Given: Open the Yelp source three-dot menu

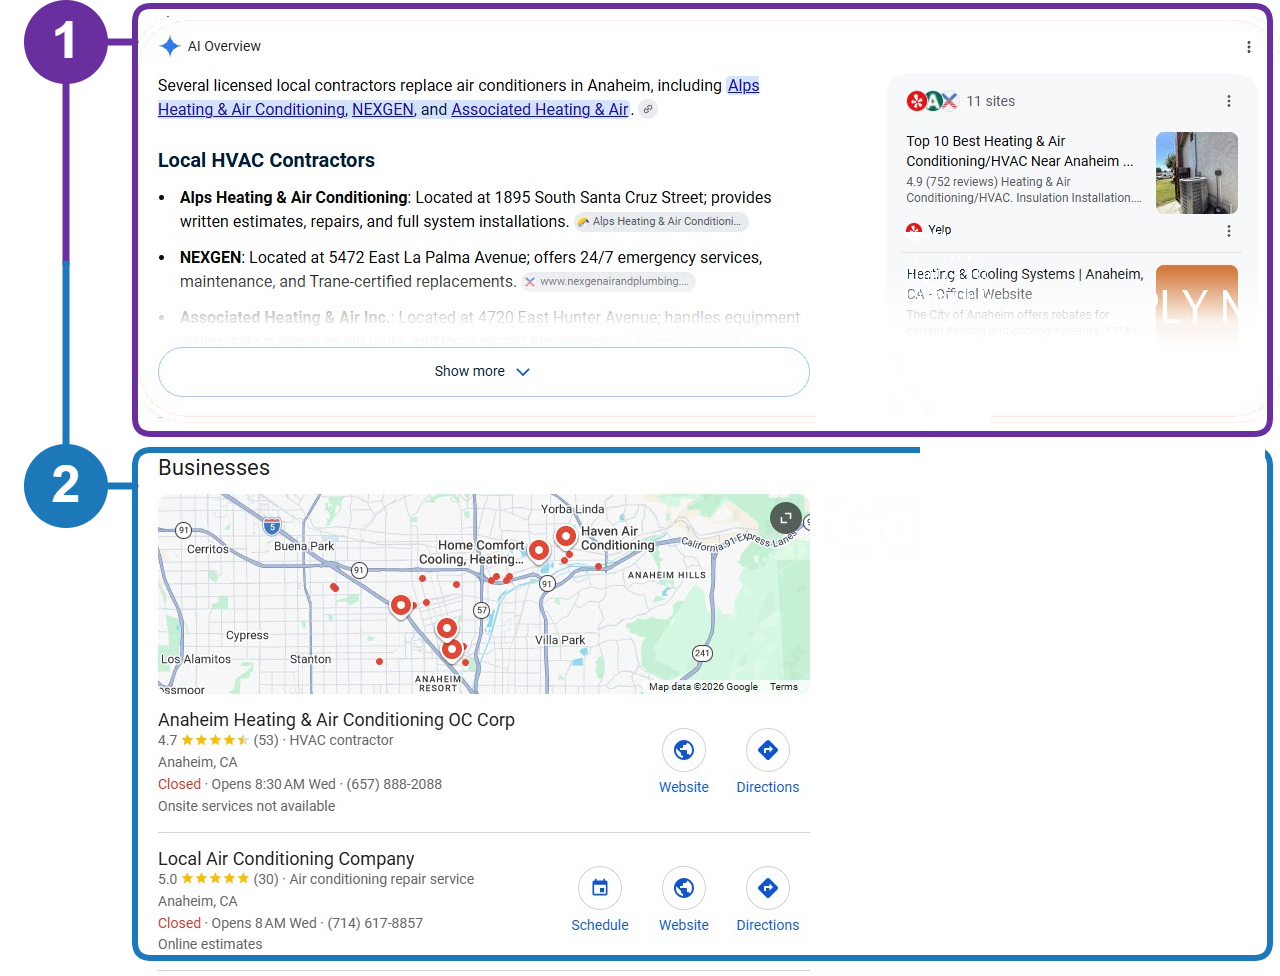Looking at the screenshot, I should point(1228,231).
